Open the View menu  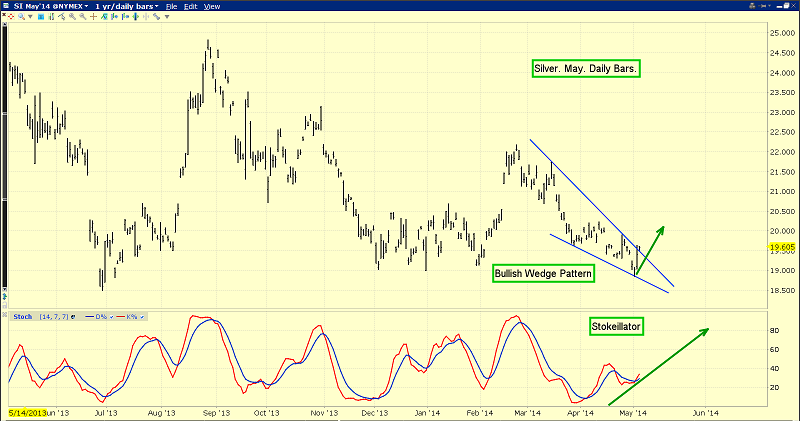[x=211, y=6]
